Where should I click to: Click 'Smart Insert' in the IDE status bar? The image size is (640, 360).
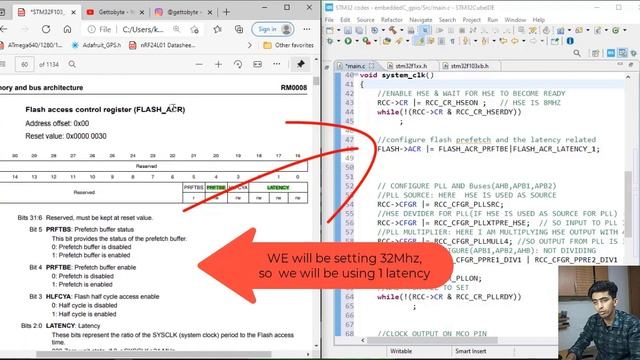471,351
